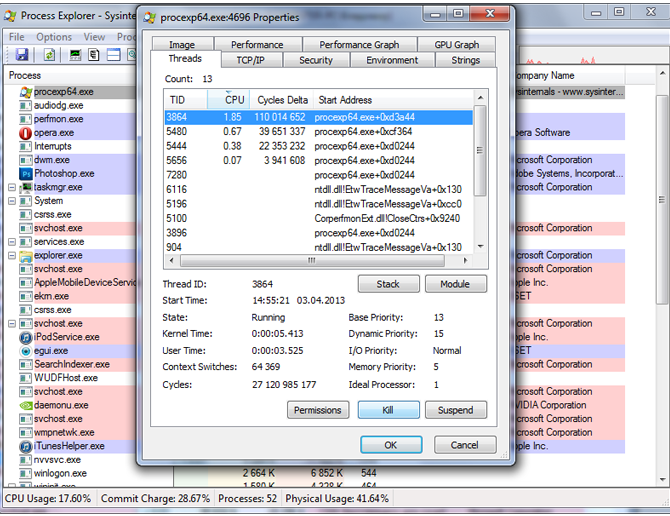Select the Photoshop.exe process icon
670x516 pixels.
coord(25,174)
